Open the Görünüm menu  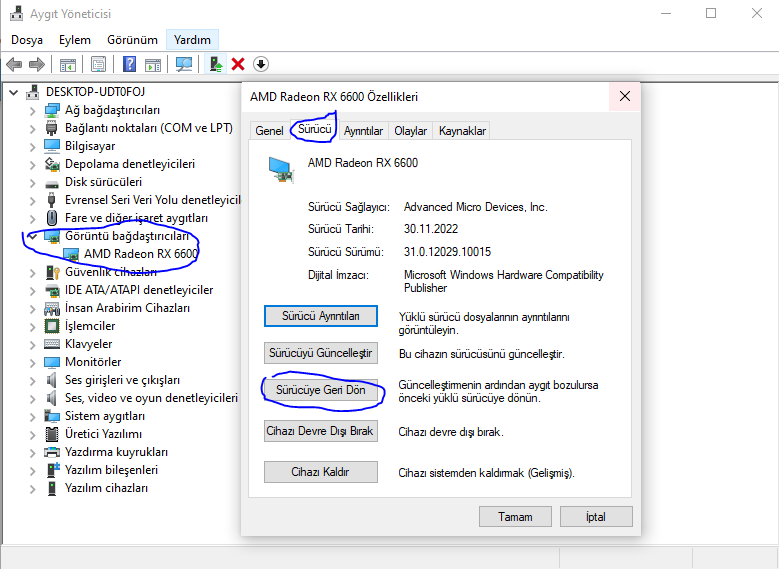point(132,40)
